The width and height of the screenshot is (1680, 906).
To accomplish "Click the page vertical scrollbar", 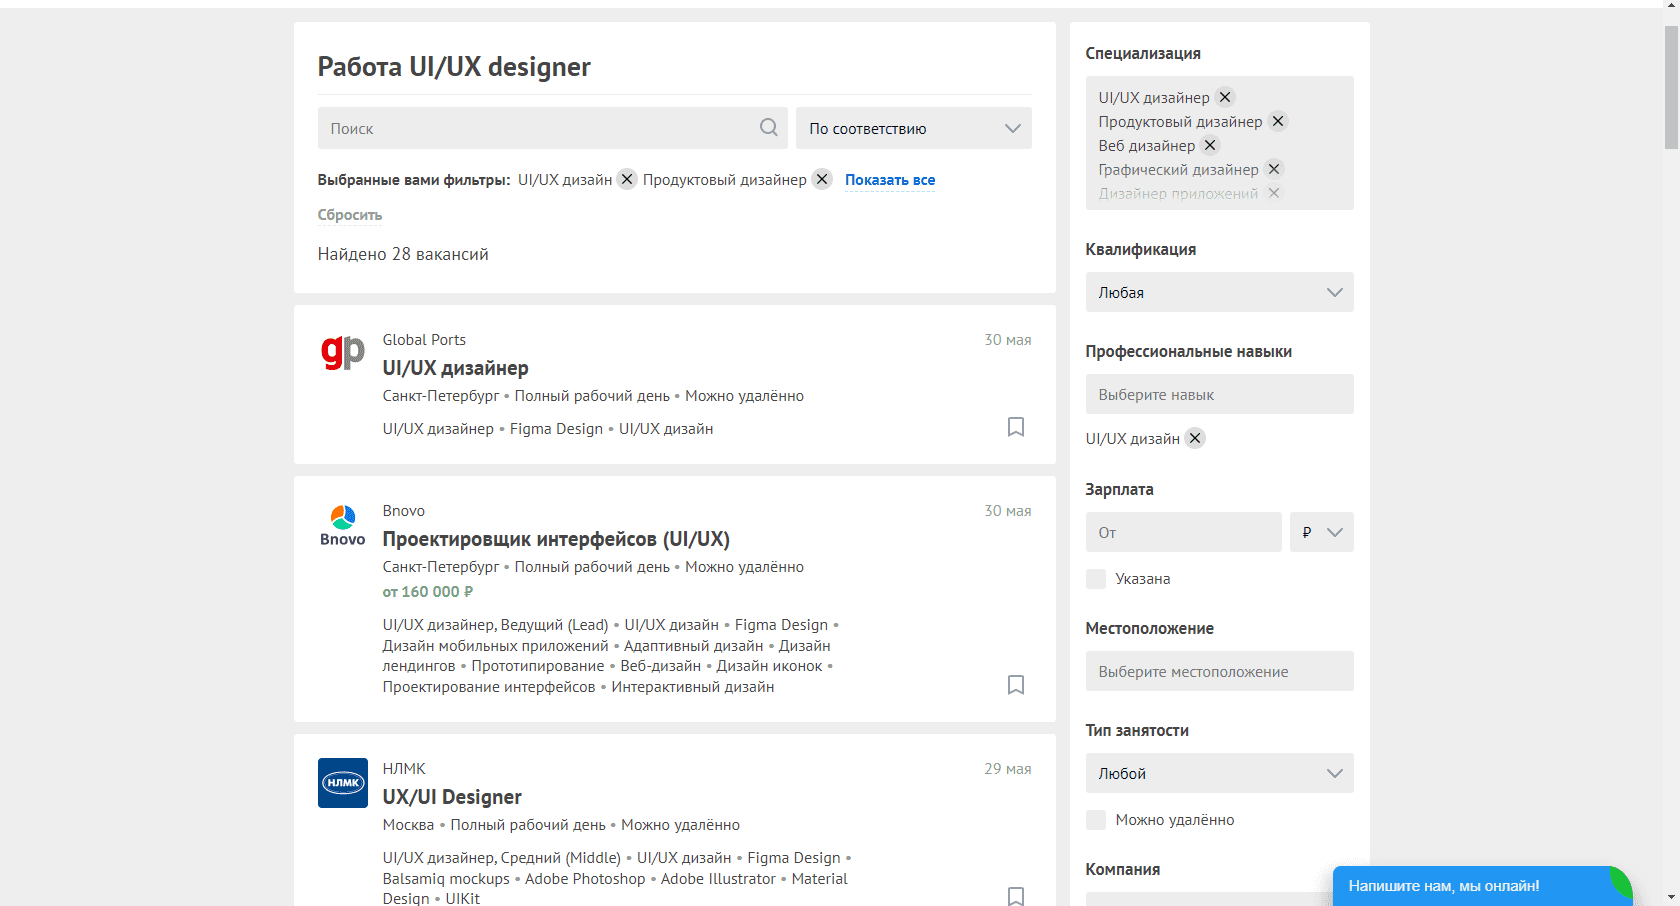I will (x=1671, y=88).
